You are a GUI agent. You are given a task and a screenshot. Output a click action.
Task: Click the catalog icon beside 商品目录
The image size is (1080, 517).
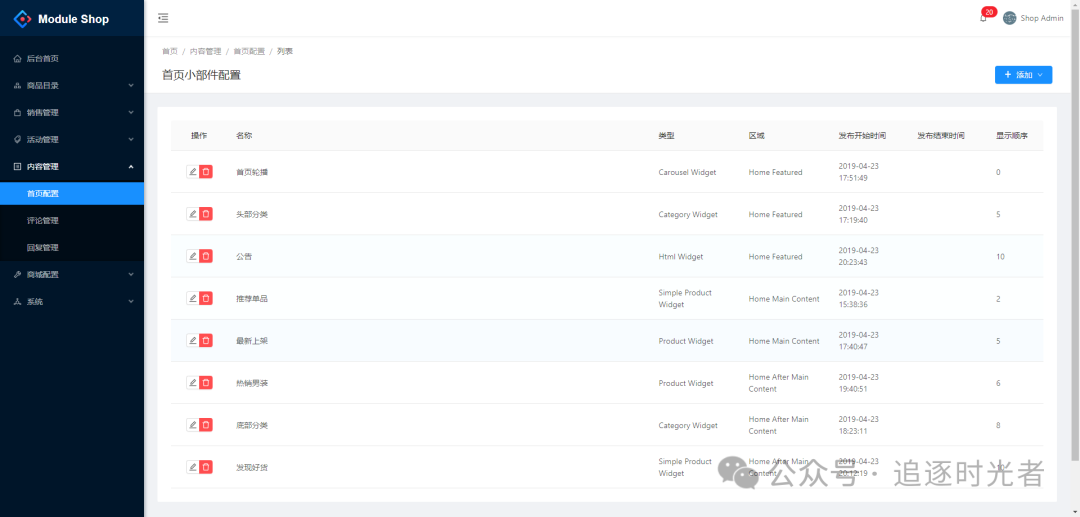pyautogui.click(x=17, y=85)
